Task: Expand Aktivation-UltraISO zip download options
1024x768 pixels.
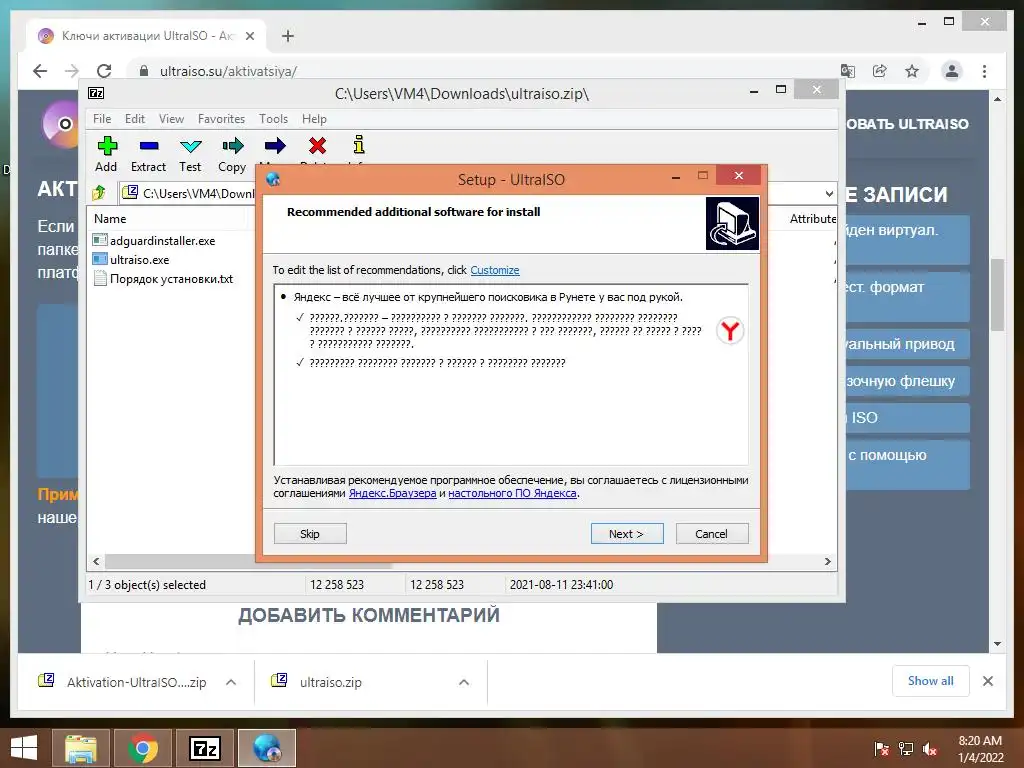Action: pyautogui.click(x=231, y=682)
